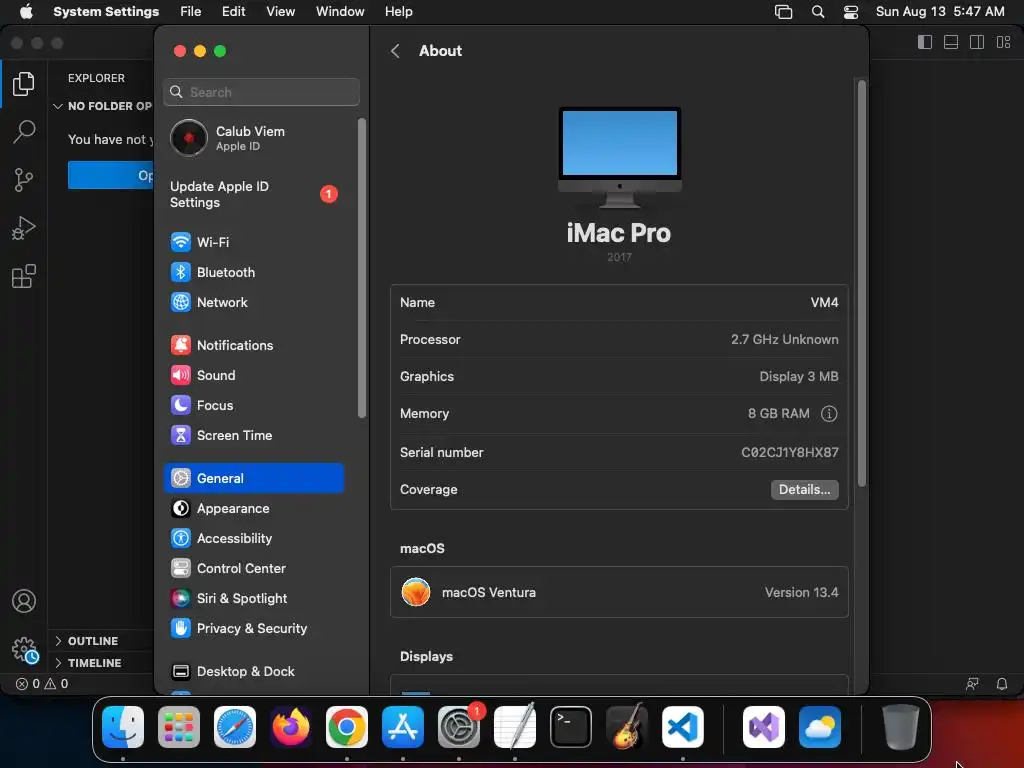
Task: Select Bluetooth in settings sidebar
Action: pyautogui.click(x=253, y=272)
